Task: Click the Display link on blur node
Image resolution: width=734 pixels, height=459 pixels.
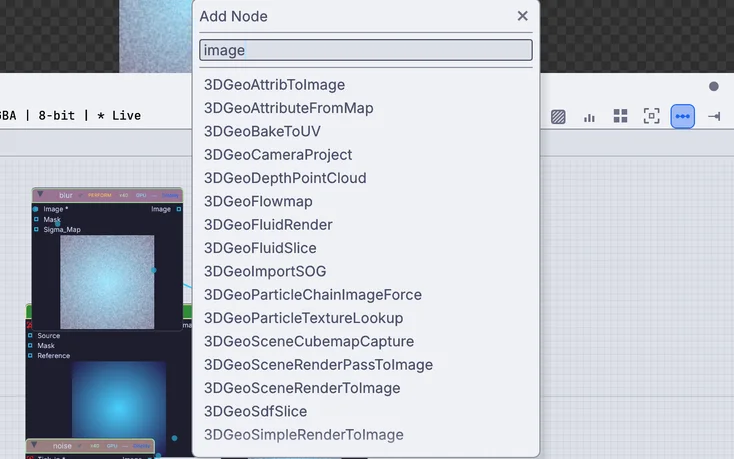Action: pyautogui.click(x=170, y=196)
